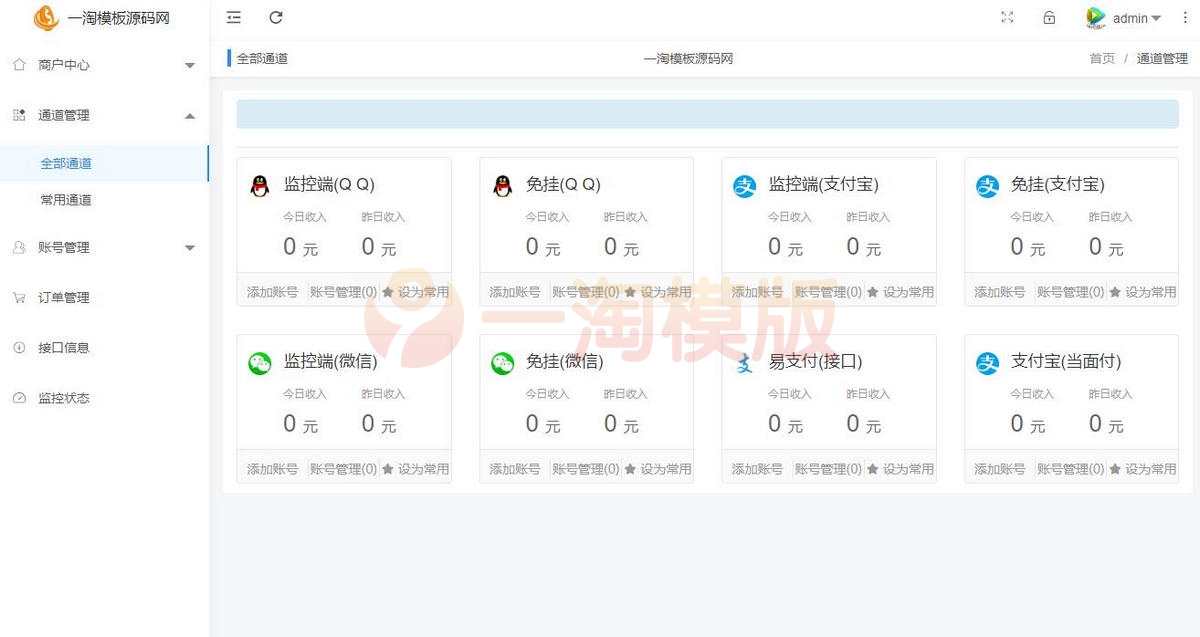
Task: Click 添加账号 under 监控端(微信)
Action: coord(272,469)
